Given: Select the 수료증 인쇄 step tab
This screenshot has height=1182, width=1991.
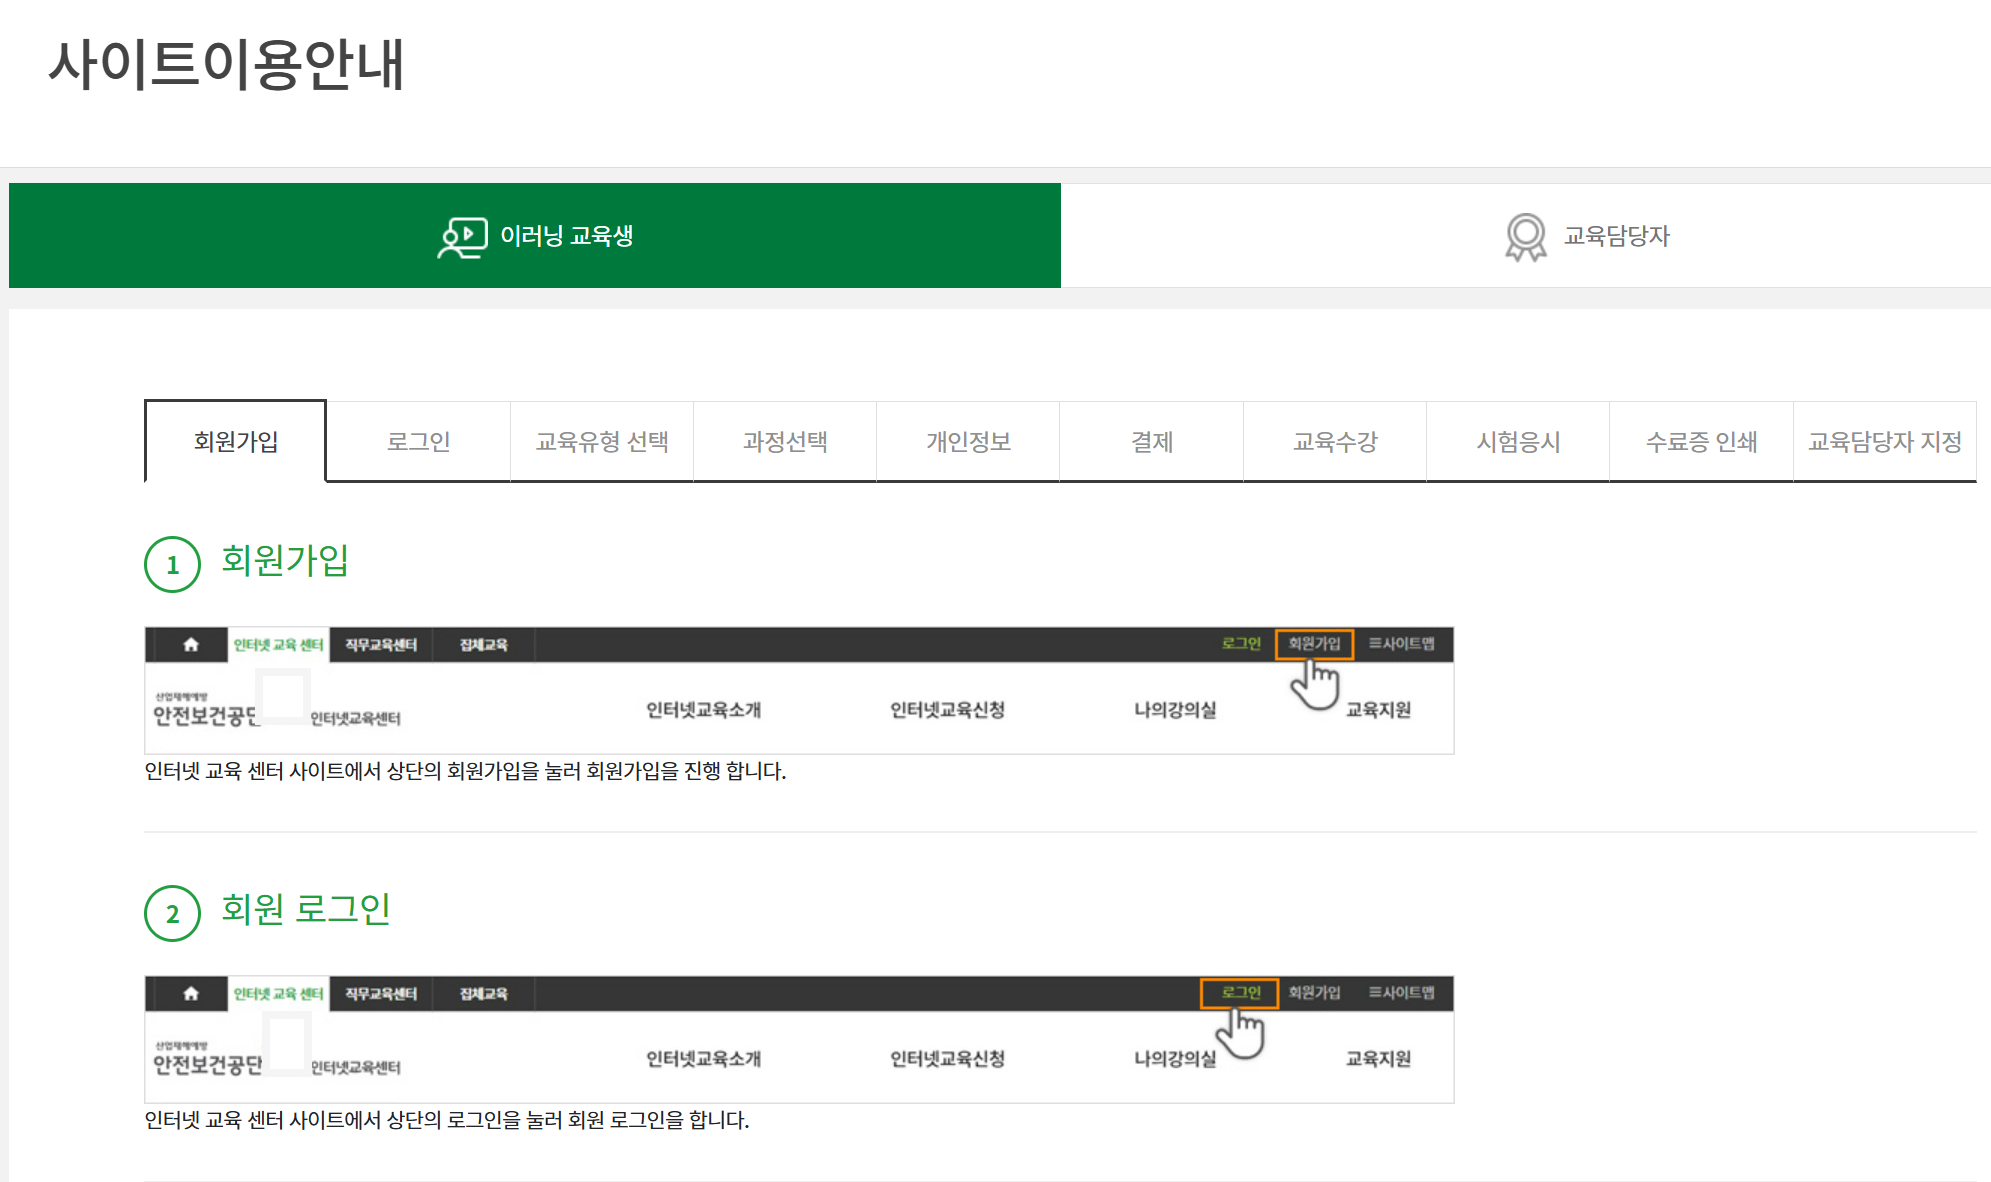Looking at the screenshot, I should click(x=1701, y=442).
